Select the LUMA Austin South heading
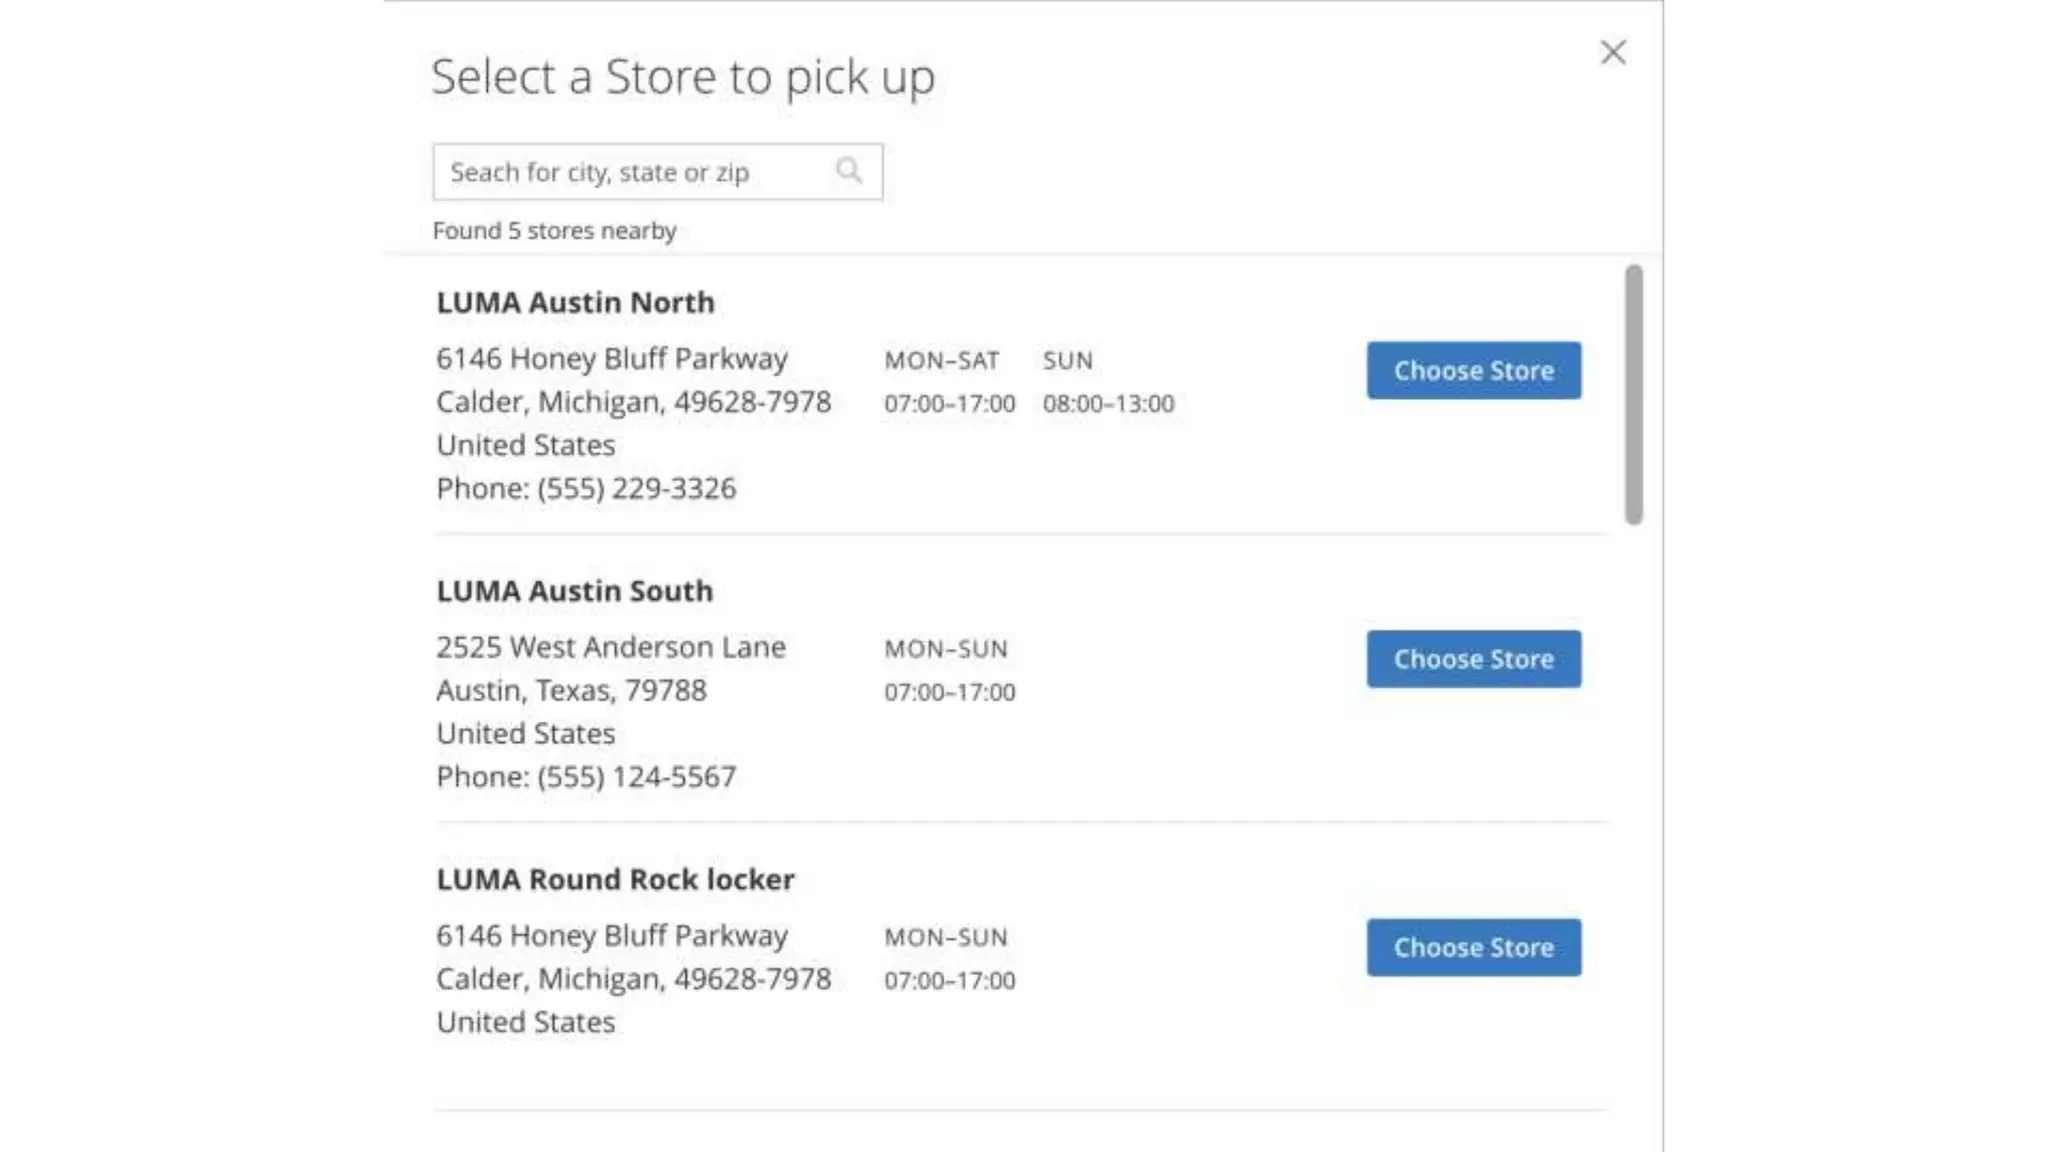 574,591
